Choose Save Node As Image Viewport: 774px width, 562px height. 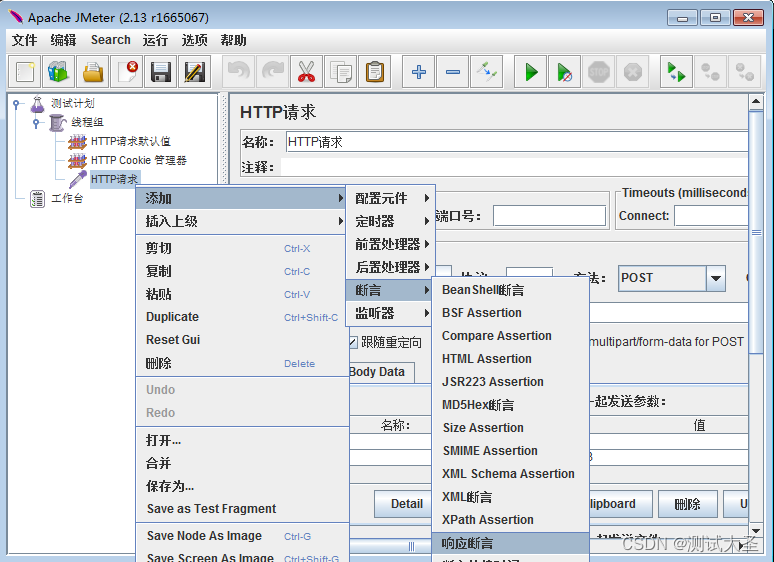[x=242, y=536]
